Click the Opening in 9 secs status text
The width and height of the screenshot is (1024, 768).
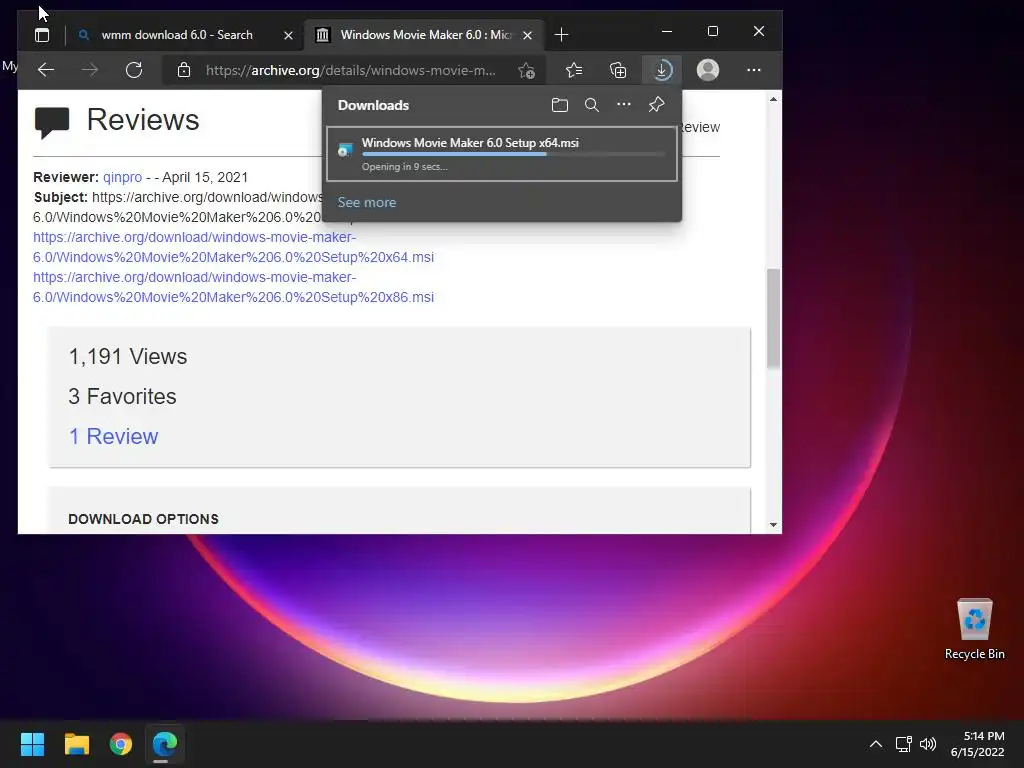click(405, 167)
